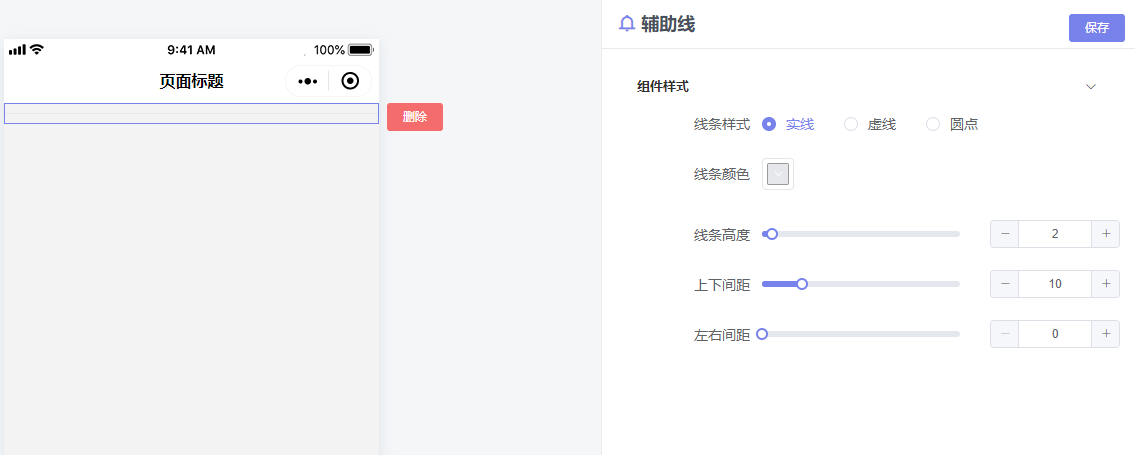Click the plus button for 线条高度

(1105, 234)
